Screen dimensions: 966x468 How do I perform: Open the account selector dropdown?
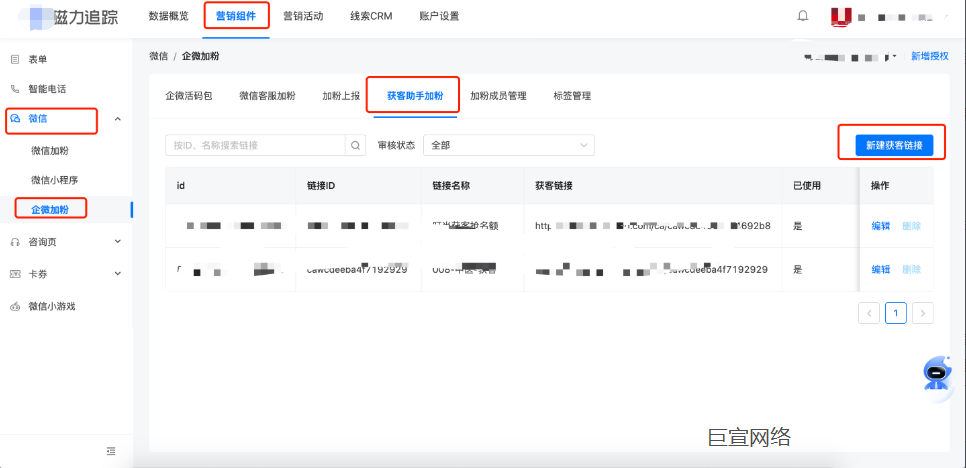coord(850,56)
